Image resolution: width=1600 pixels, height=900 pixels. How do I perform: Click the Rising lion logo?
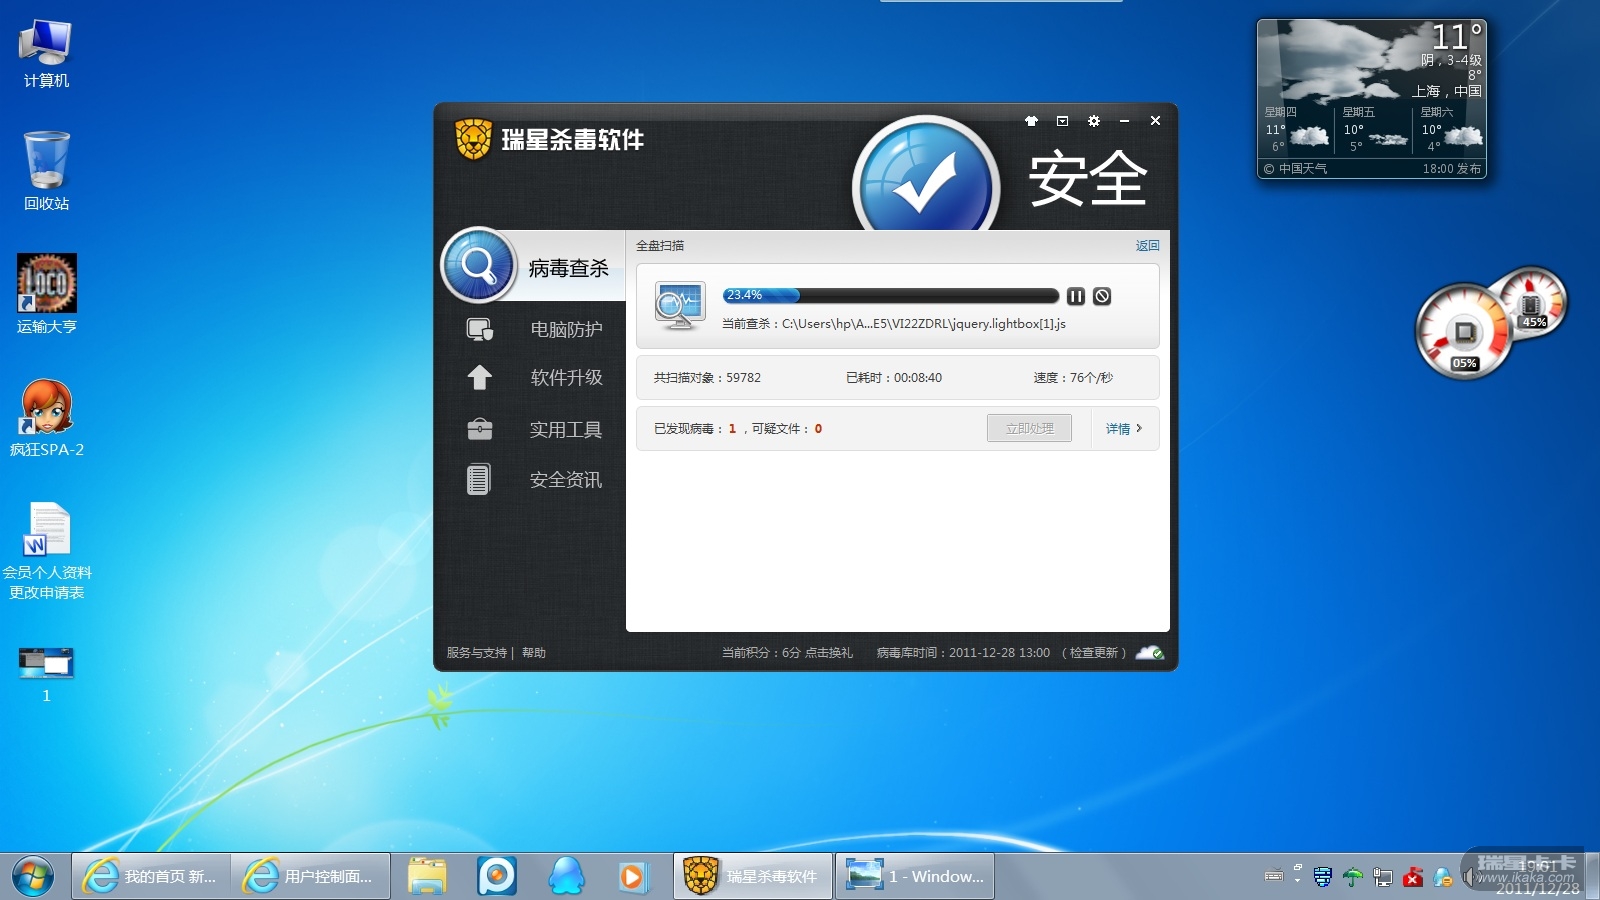473,139
